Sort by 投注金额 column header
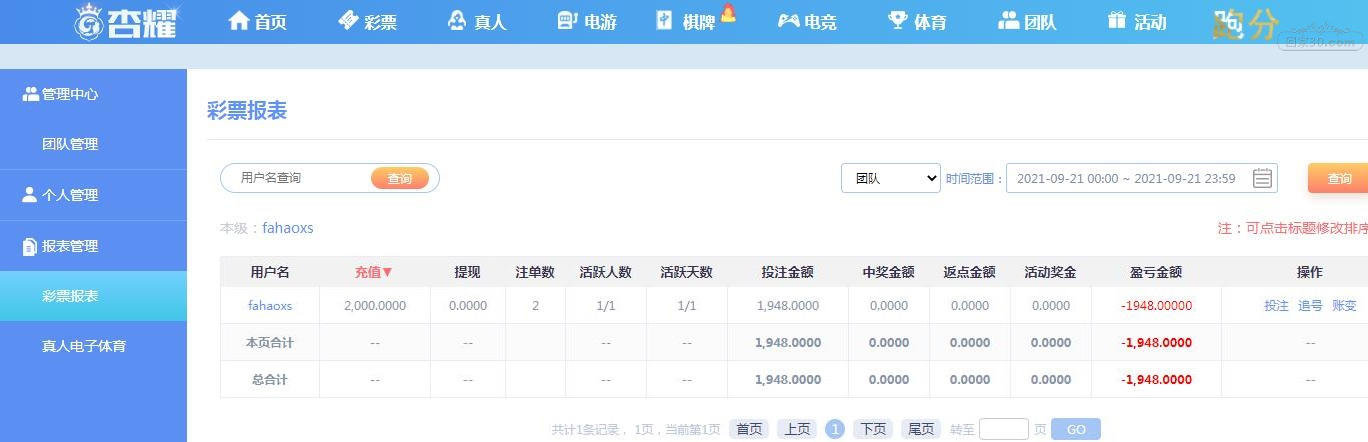 click(787, 272)
